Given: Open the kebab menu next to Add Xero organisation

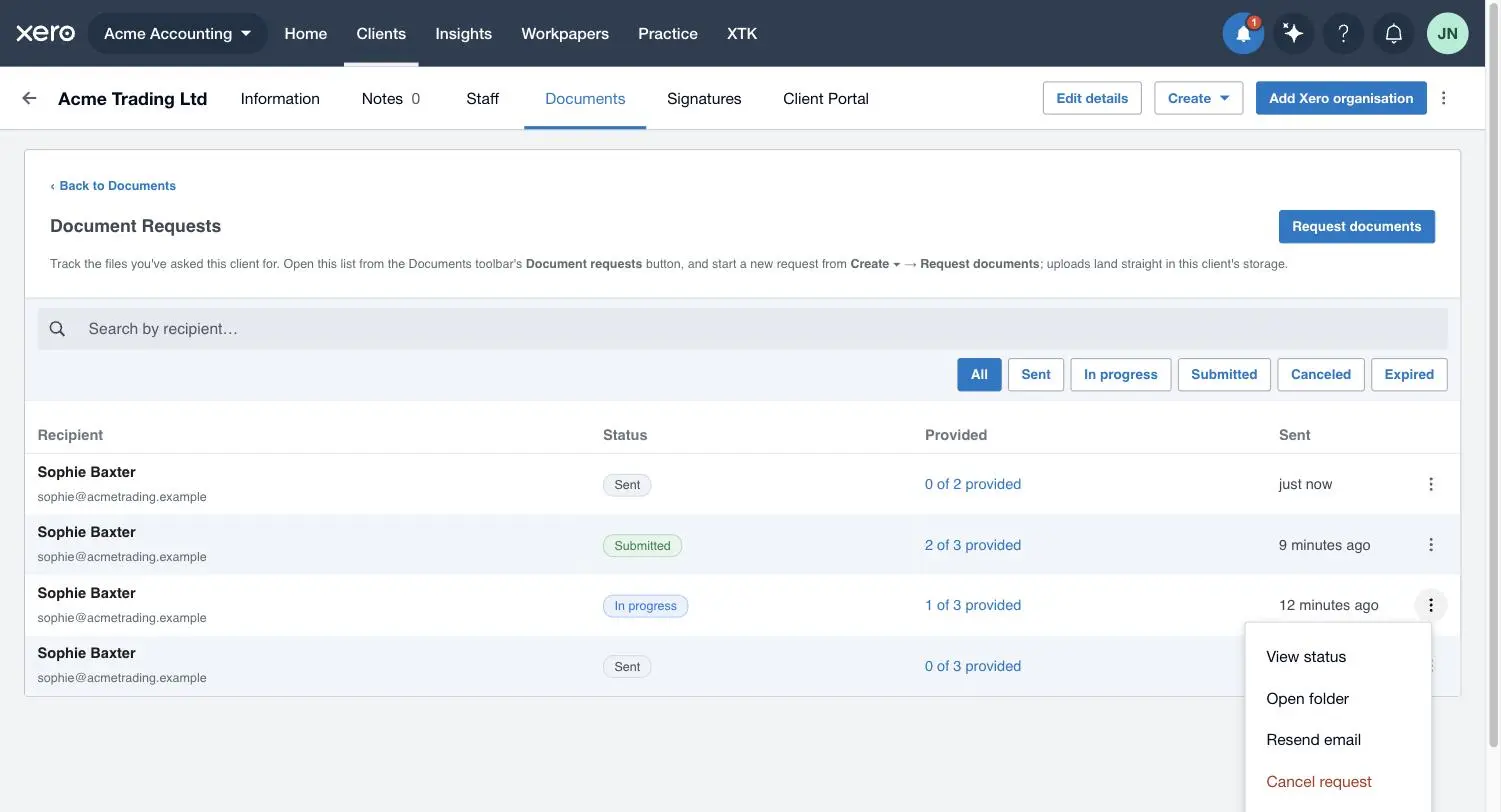Looking at the screenshot, I should 1443,98.
